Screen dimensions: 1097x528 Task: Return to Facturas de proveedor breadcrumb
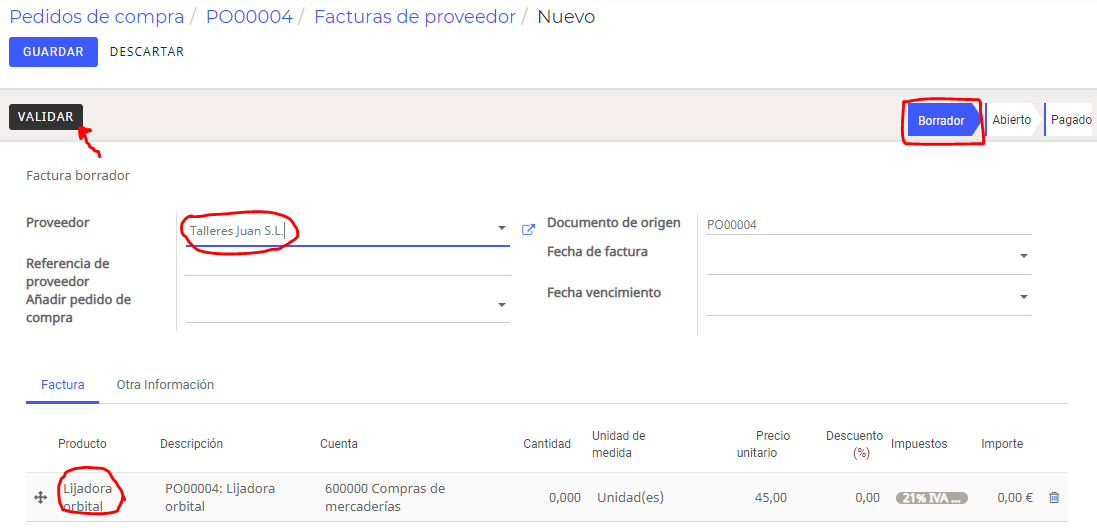[x=415, y=17]
